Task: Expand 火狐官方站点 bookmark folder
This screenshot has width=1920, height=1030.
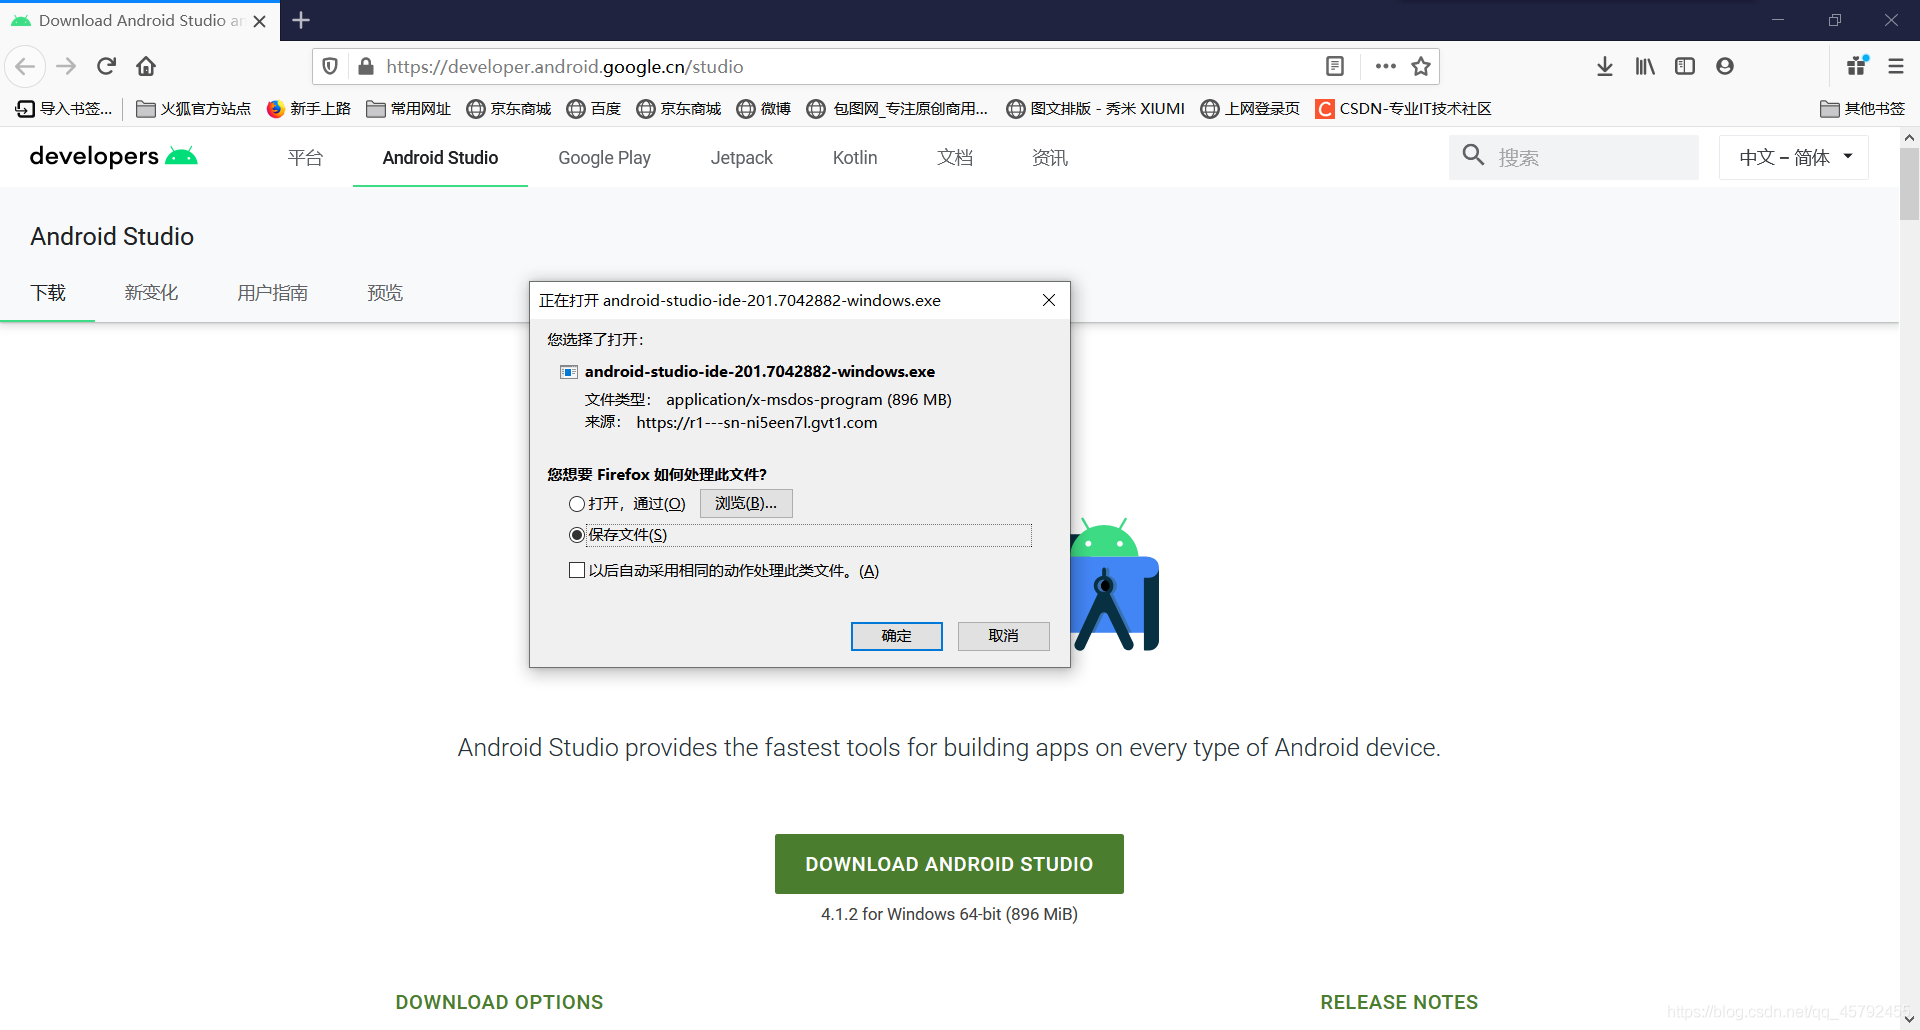Action: coord(194,108)
